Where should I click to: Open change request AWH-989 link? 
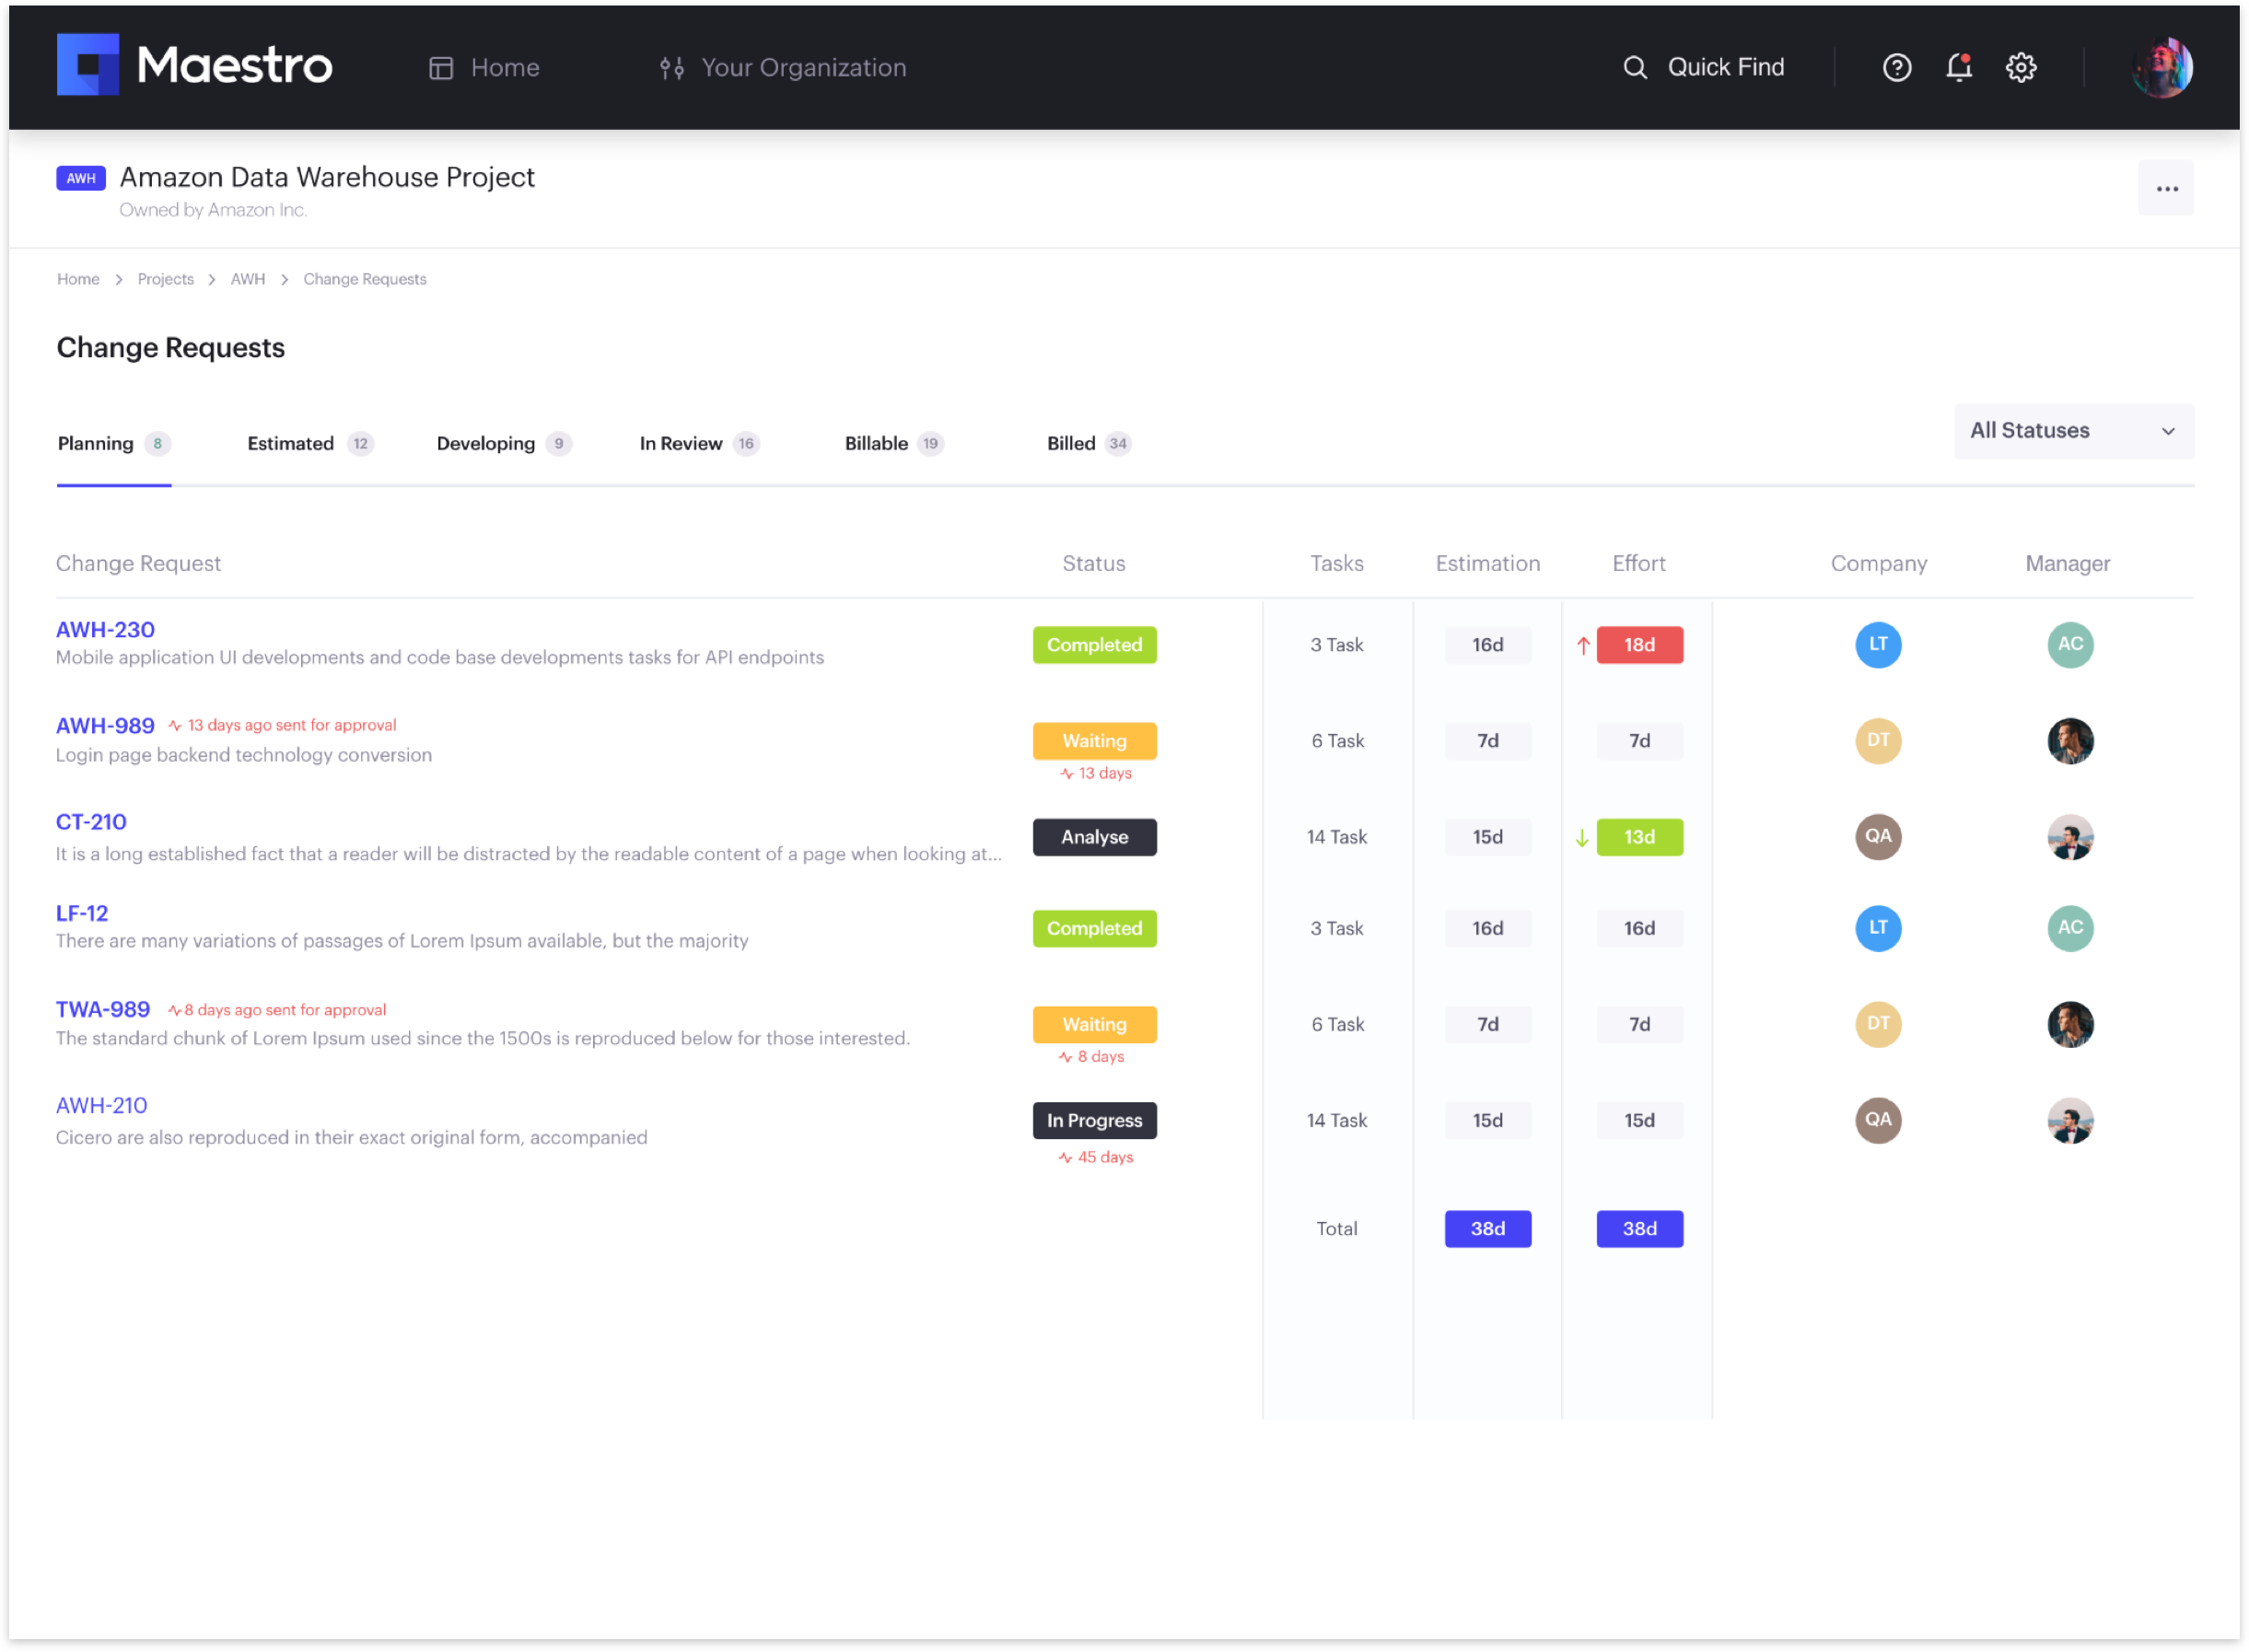pyautogui.click(x=105, y=726)
